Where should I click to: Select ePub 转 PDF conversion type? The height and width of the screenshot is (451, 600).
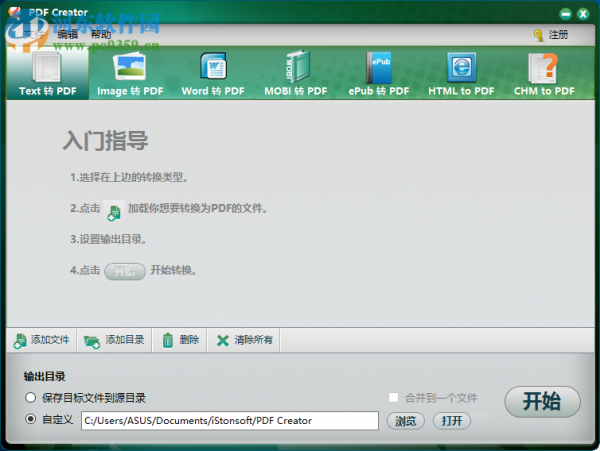(x=378, y=74)
